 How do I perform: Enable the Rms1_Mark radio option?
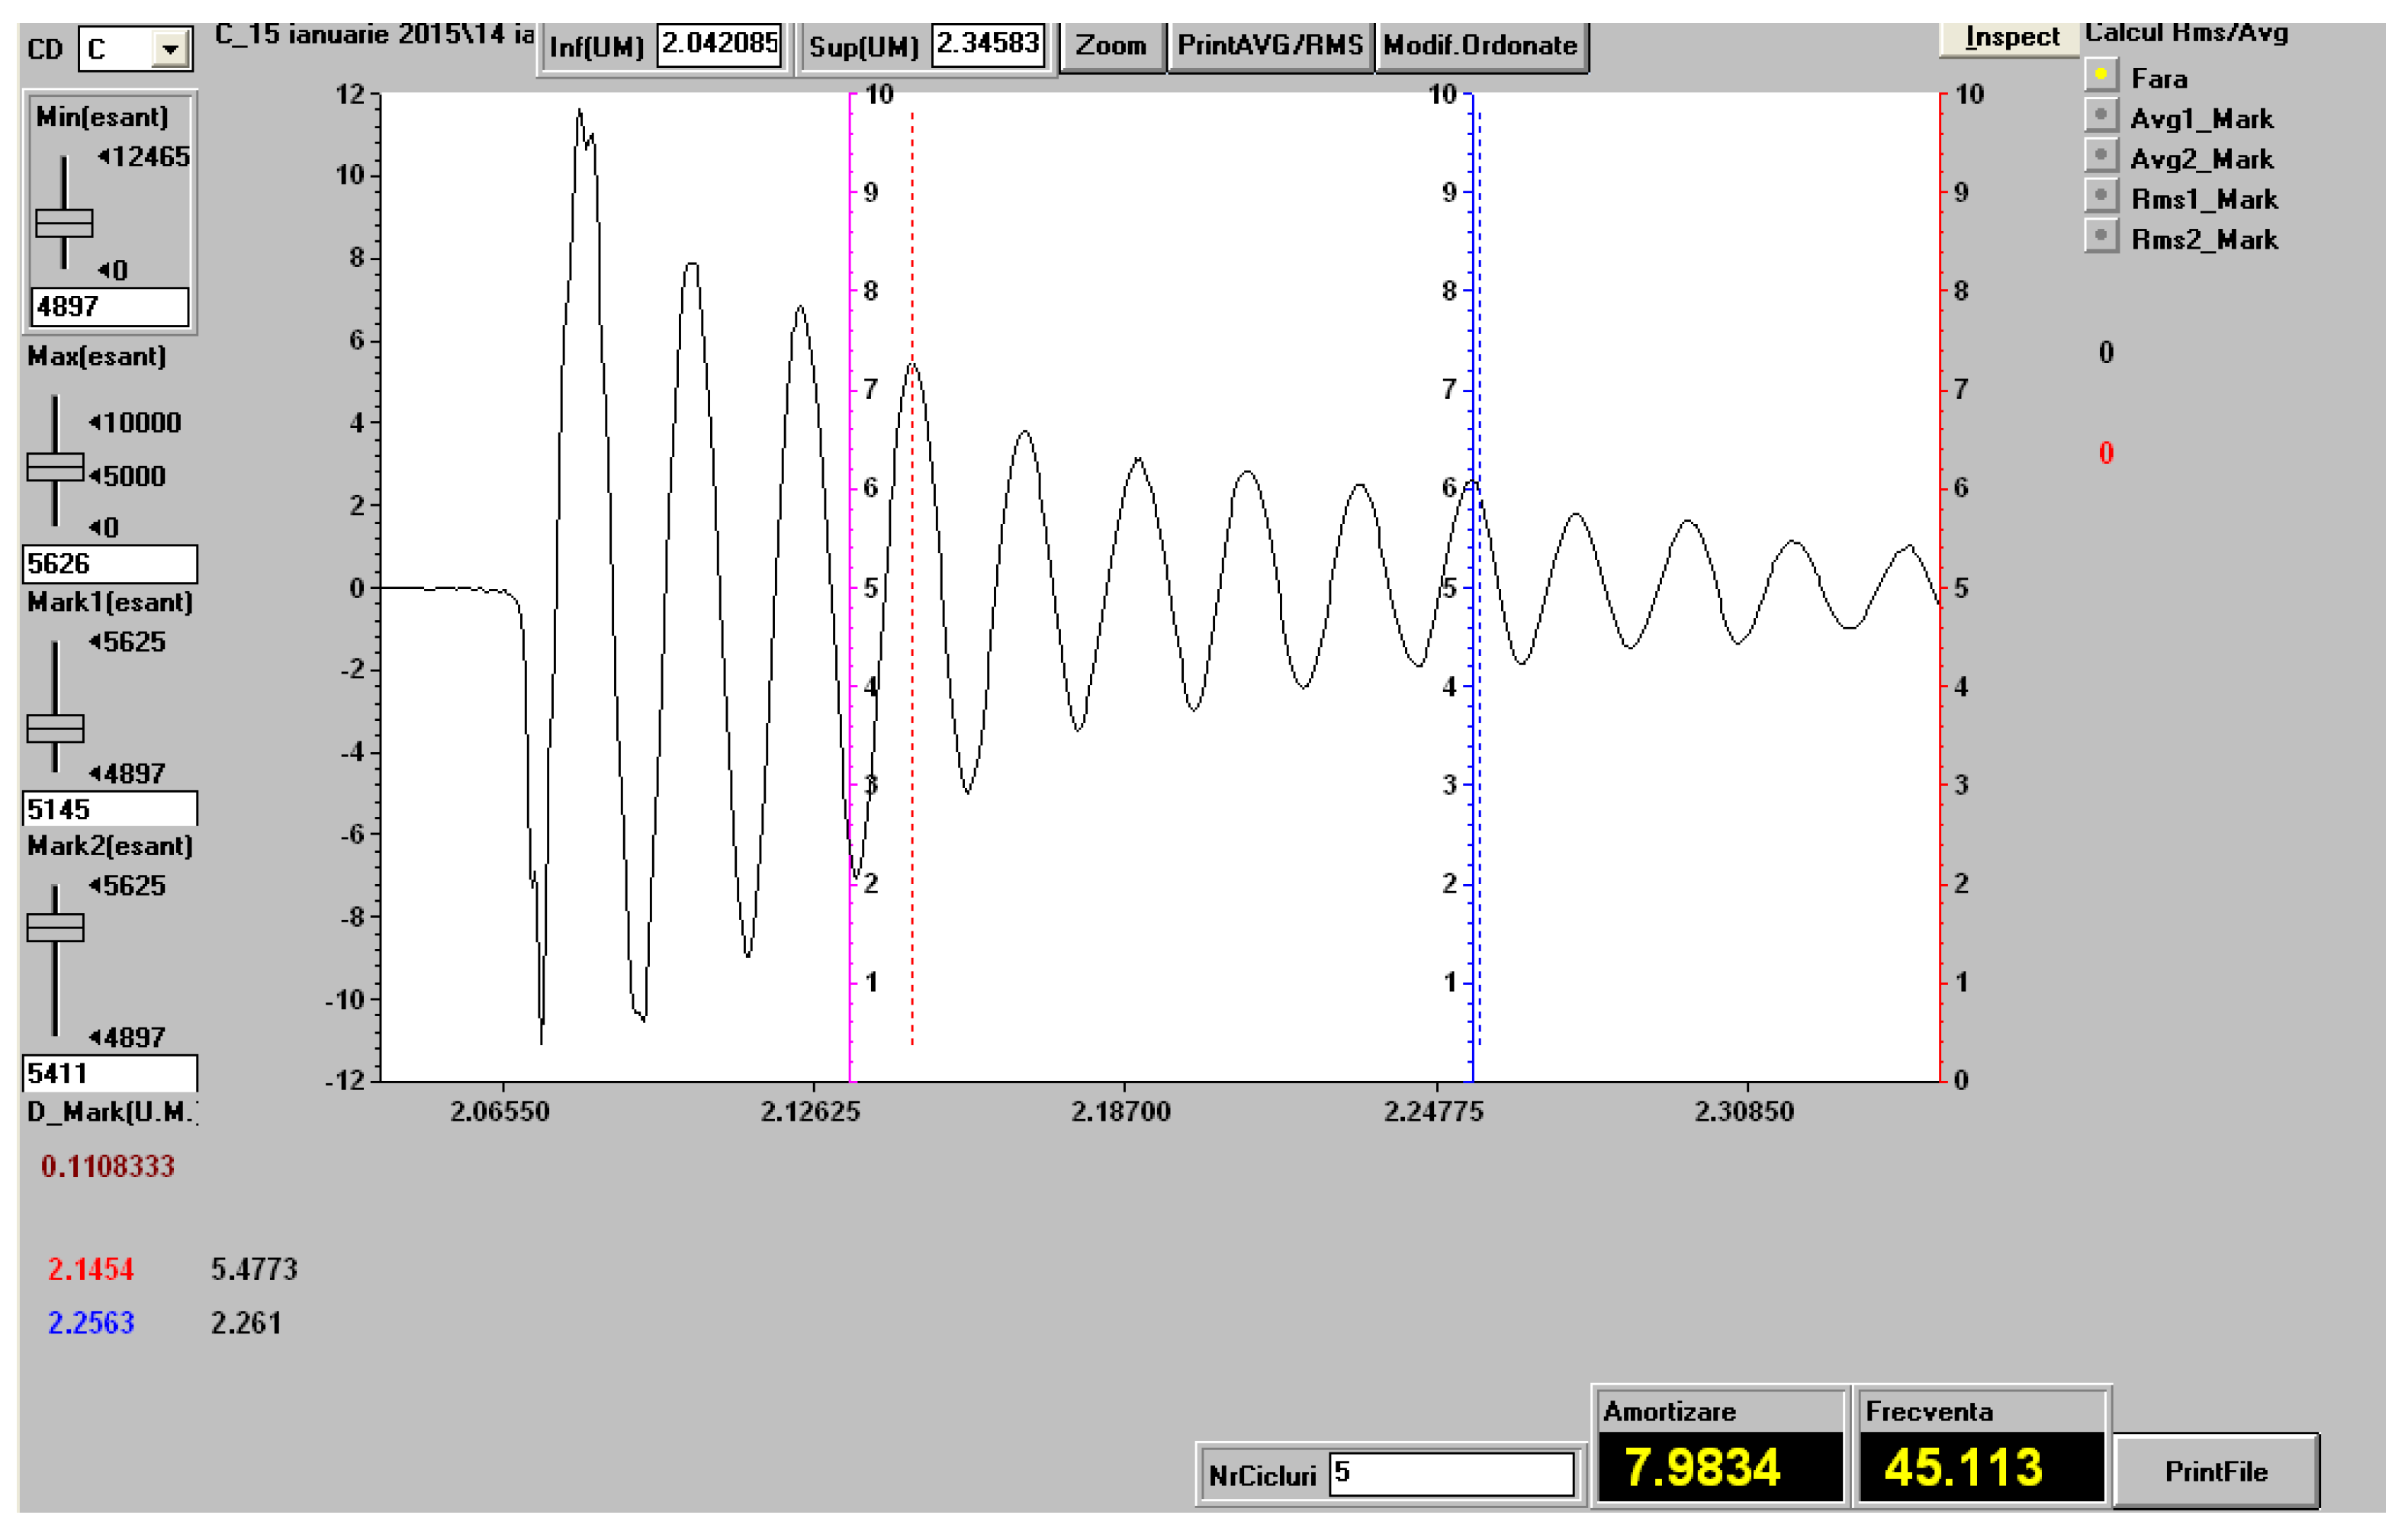pyautogui.click(x=2100, y=196)
